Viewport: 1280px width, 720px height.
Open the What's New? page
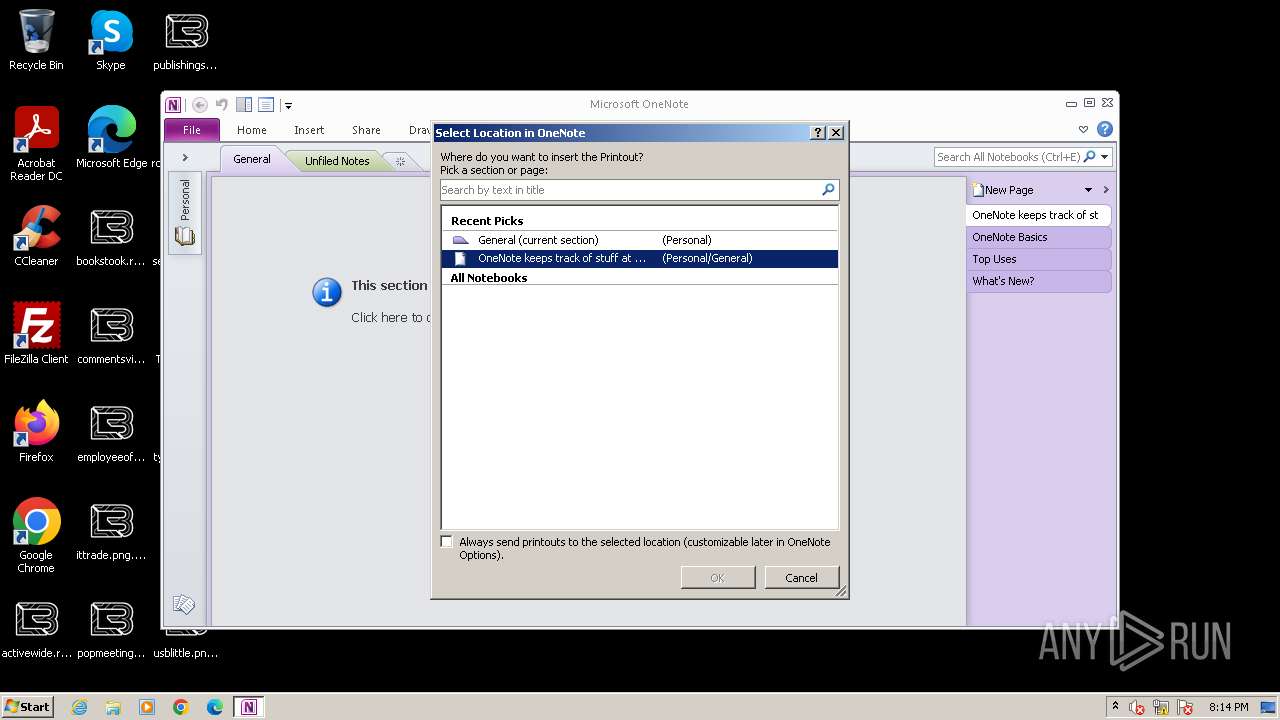pyautogui.click(x=1038, y=281)
